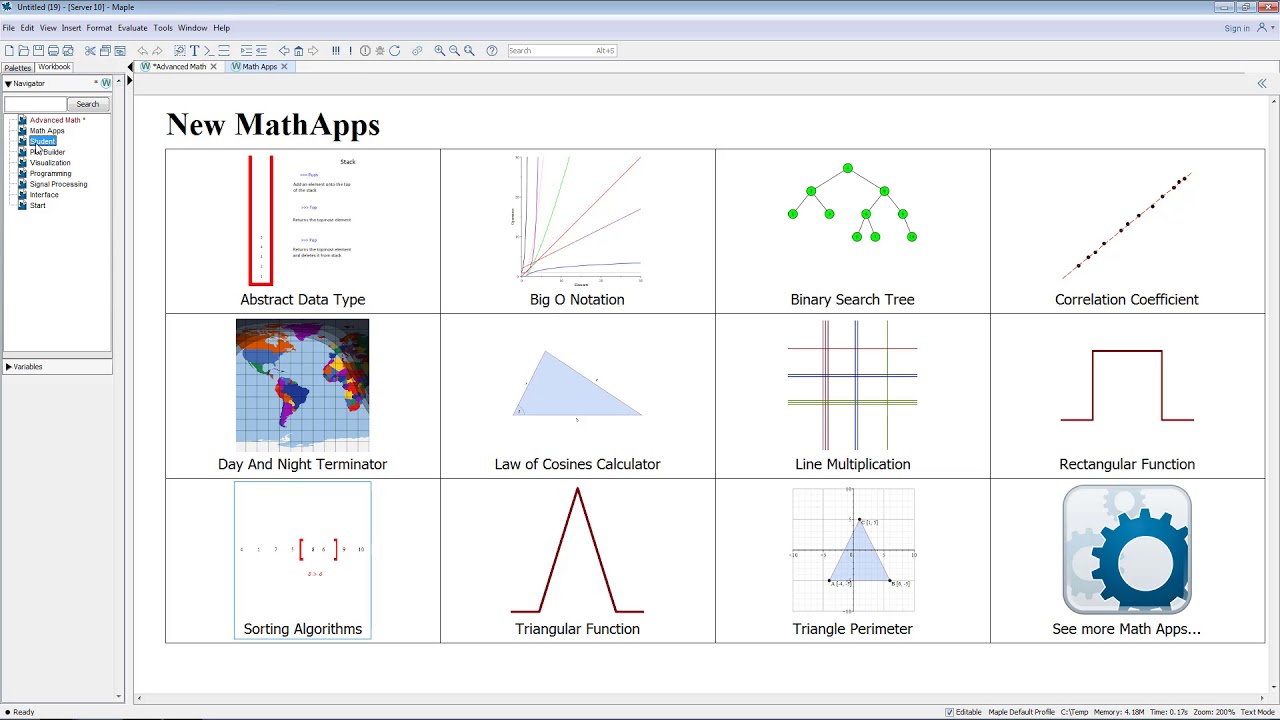Open the Abstract Data Type math app
Screen dimensions: 1280x720
(303, 231)
